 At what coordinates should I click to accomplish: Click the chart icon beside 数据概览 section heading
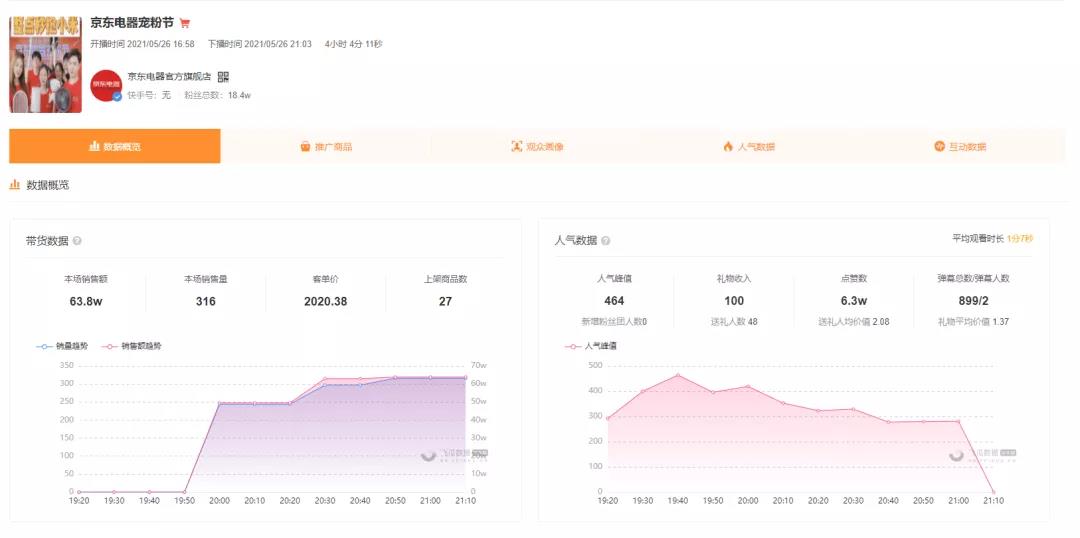14,185
